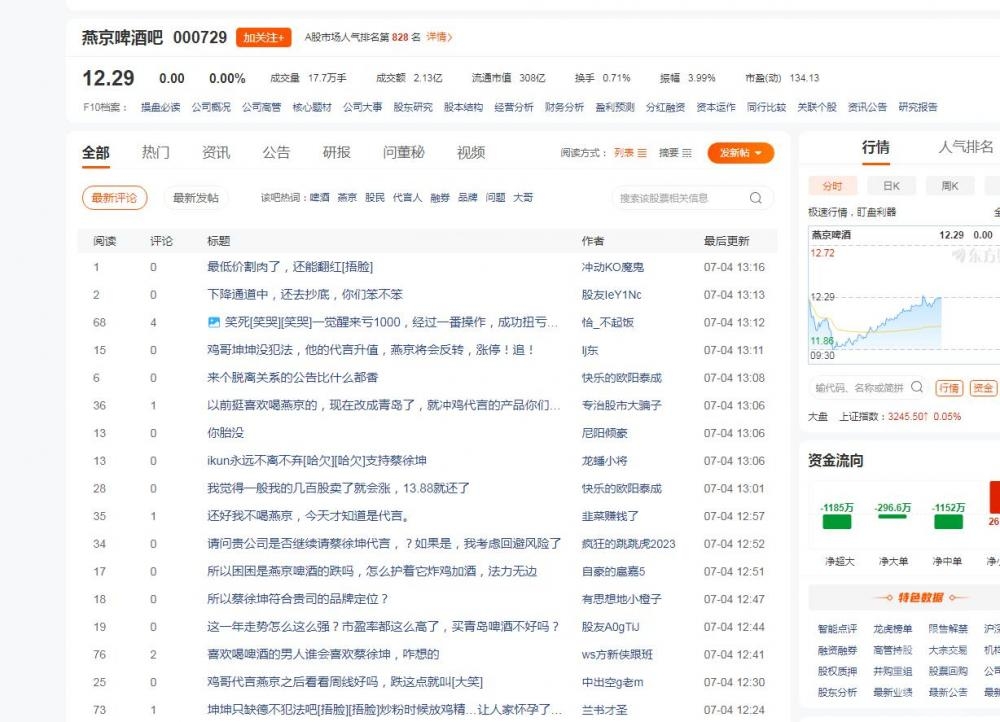Click the 净超大 green fund flow bar
Screen dimensions: 1000x722
click(837, 522)
